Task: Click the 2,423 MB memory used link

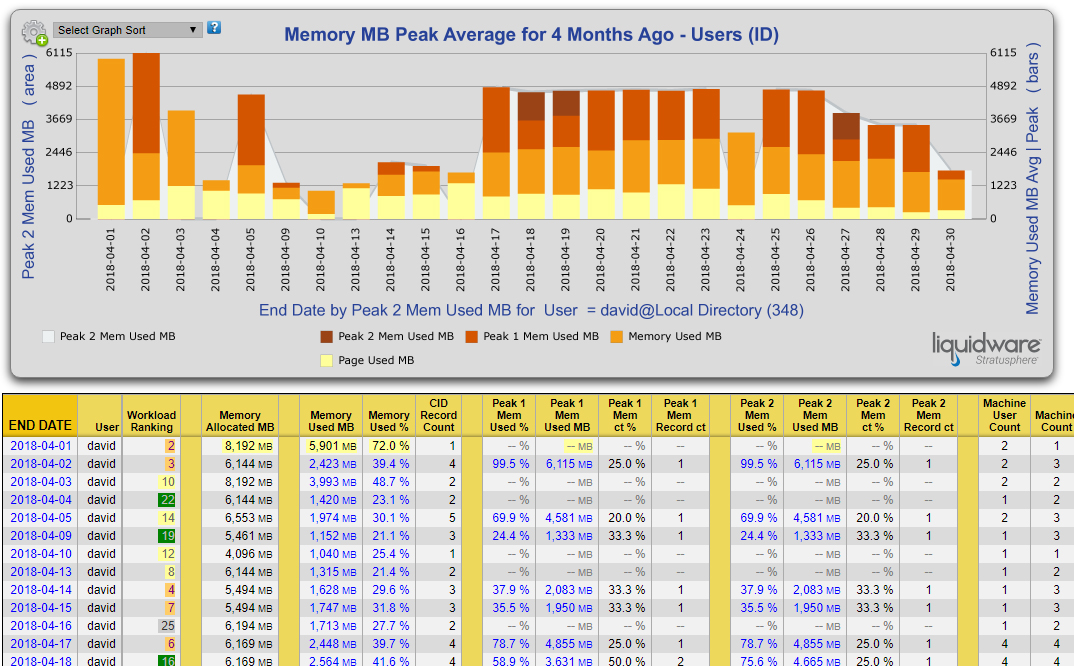Action: pos(332,464)
